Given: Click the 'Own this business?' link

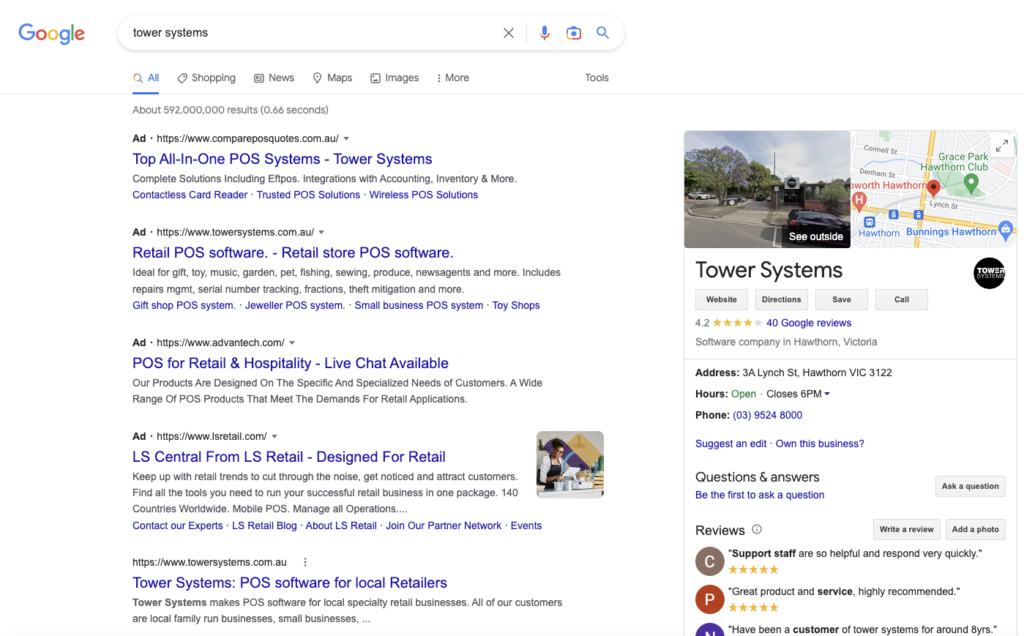Looking at the screenshot, I should click(820, 443).
